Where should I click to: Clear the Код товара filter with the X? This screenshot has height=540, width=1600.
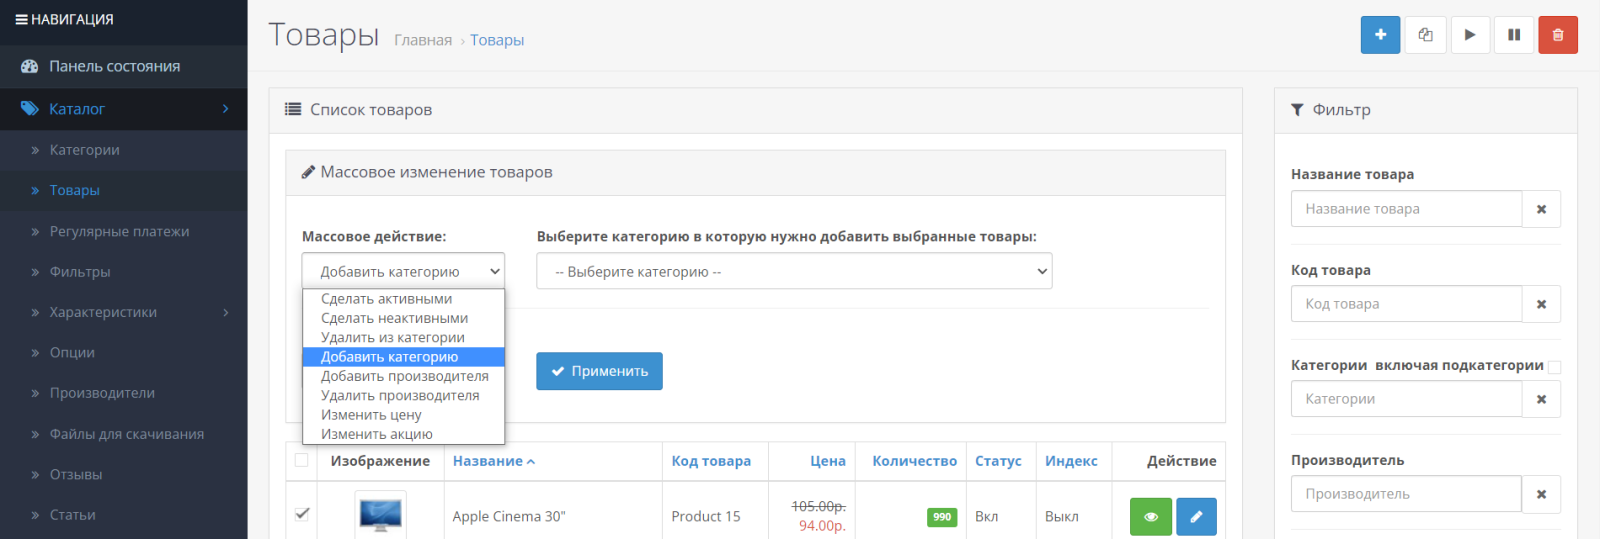[1541, 304]
